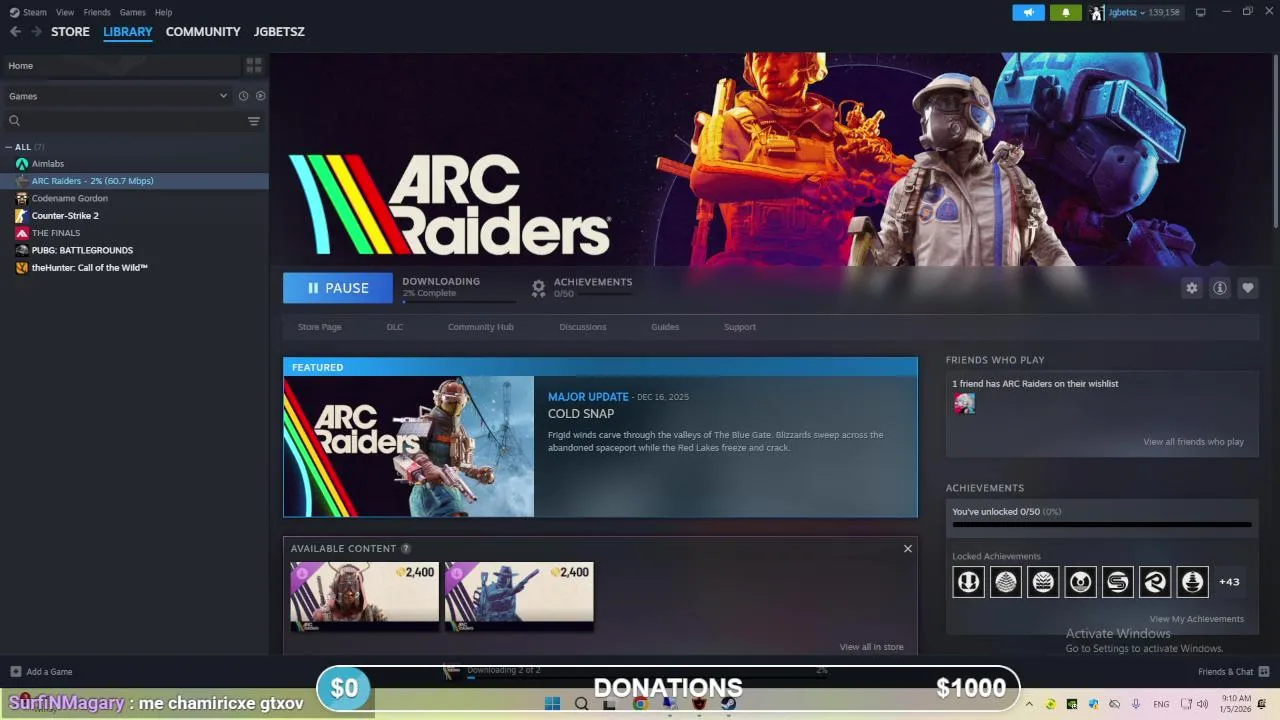Viewport: 1280px width, 720px height.
Task: Open ARC Raiders manage gear icon
Action: [1191, 288]
